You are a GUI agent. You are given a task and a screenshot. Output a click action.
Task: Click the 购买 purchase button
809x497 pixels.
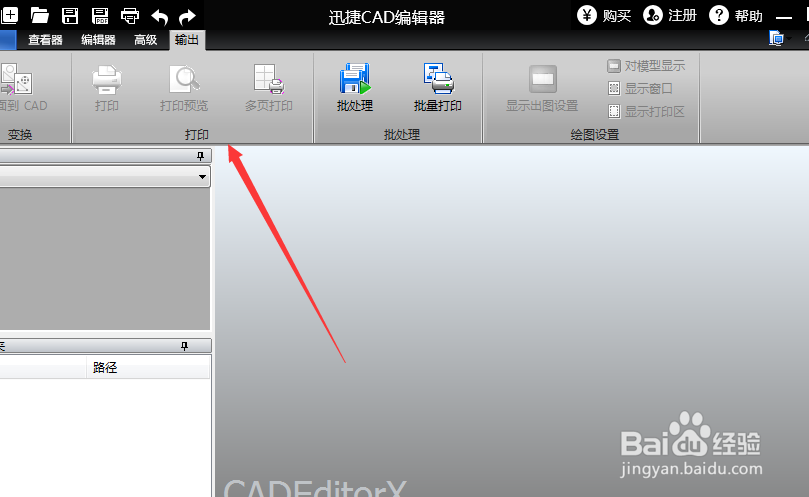pos(604,15)
